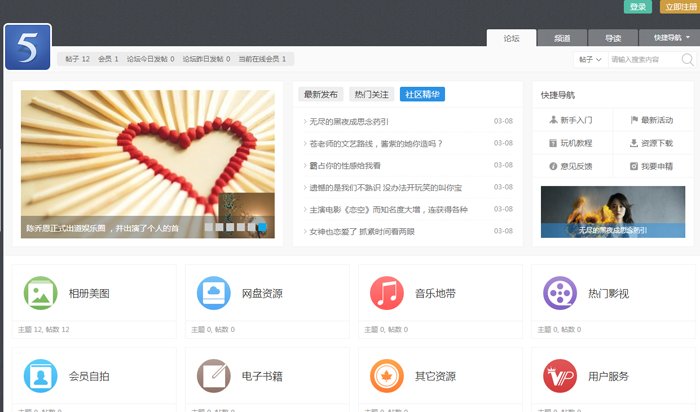Click the 玩机教程 book icon
The height and width of the screenshot is (412, 700).
[x=553, y=143]
